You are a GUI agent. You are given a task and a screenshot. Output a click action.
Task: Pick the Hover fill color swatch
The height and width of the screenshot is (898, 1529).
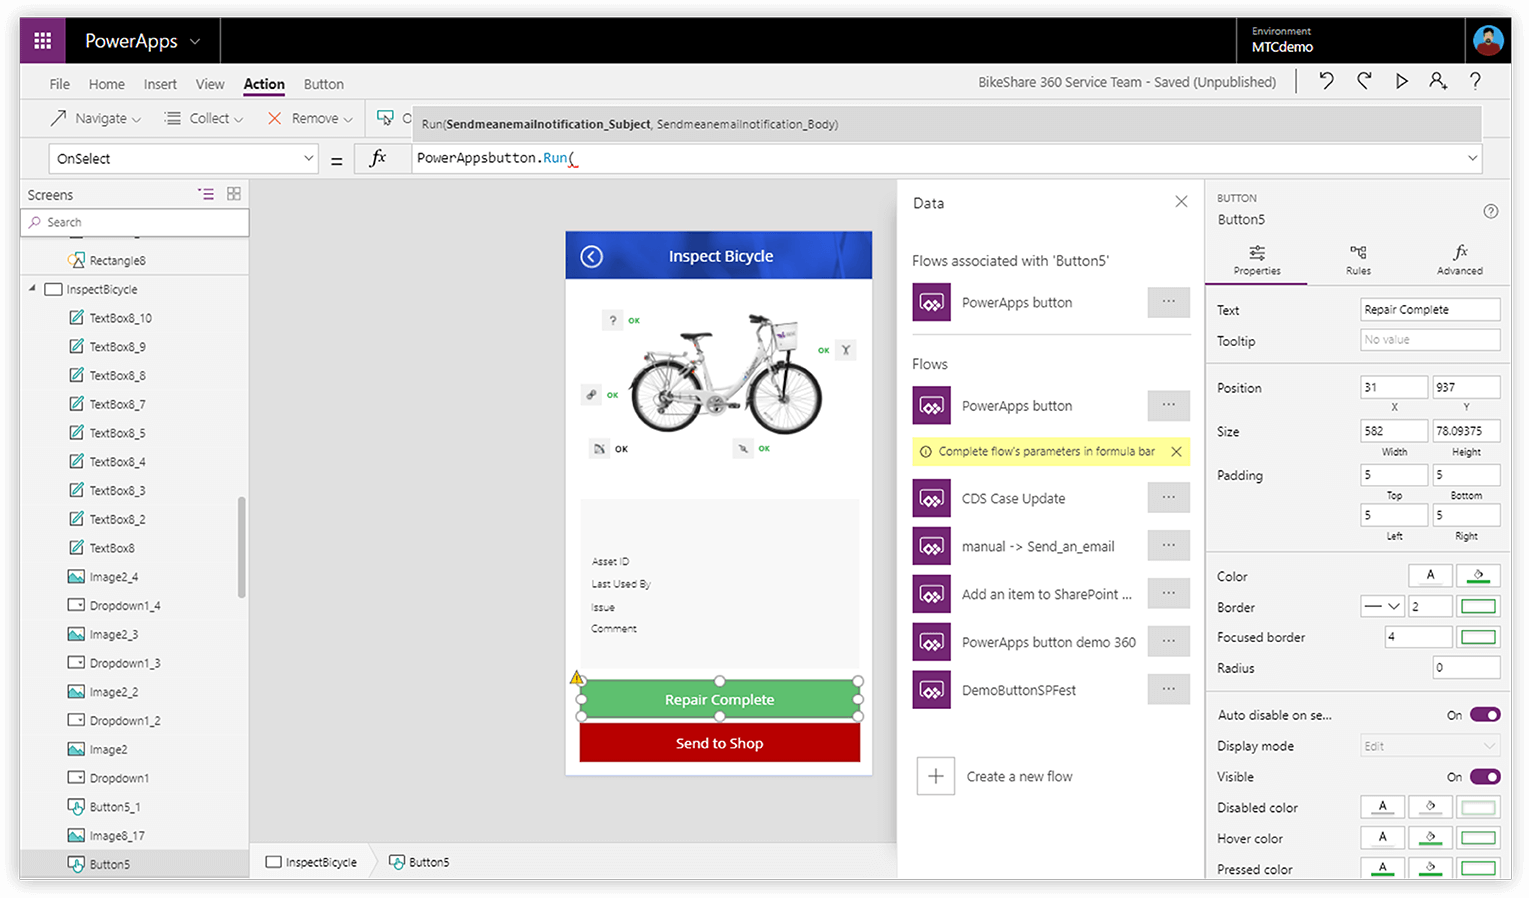tap(1430, 837)
